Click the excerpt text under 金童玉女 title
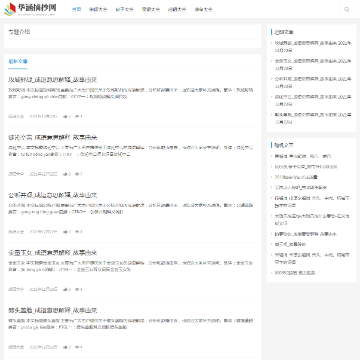The height and width of the screenshot is (360, 360). 131,266
